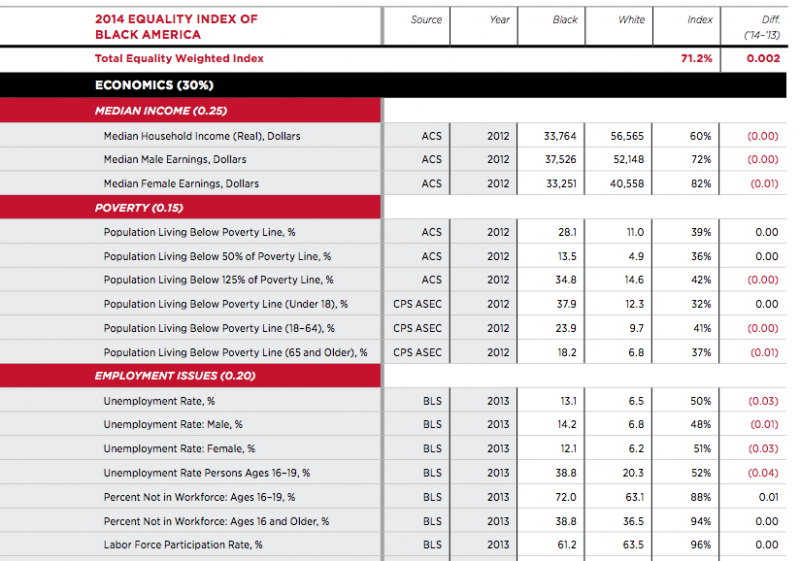The height and width of the screenshot is (561, 800).
Task: Click CPS ASEC source for Under 18 poverty
Action: pos(417,304)
